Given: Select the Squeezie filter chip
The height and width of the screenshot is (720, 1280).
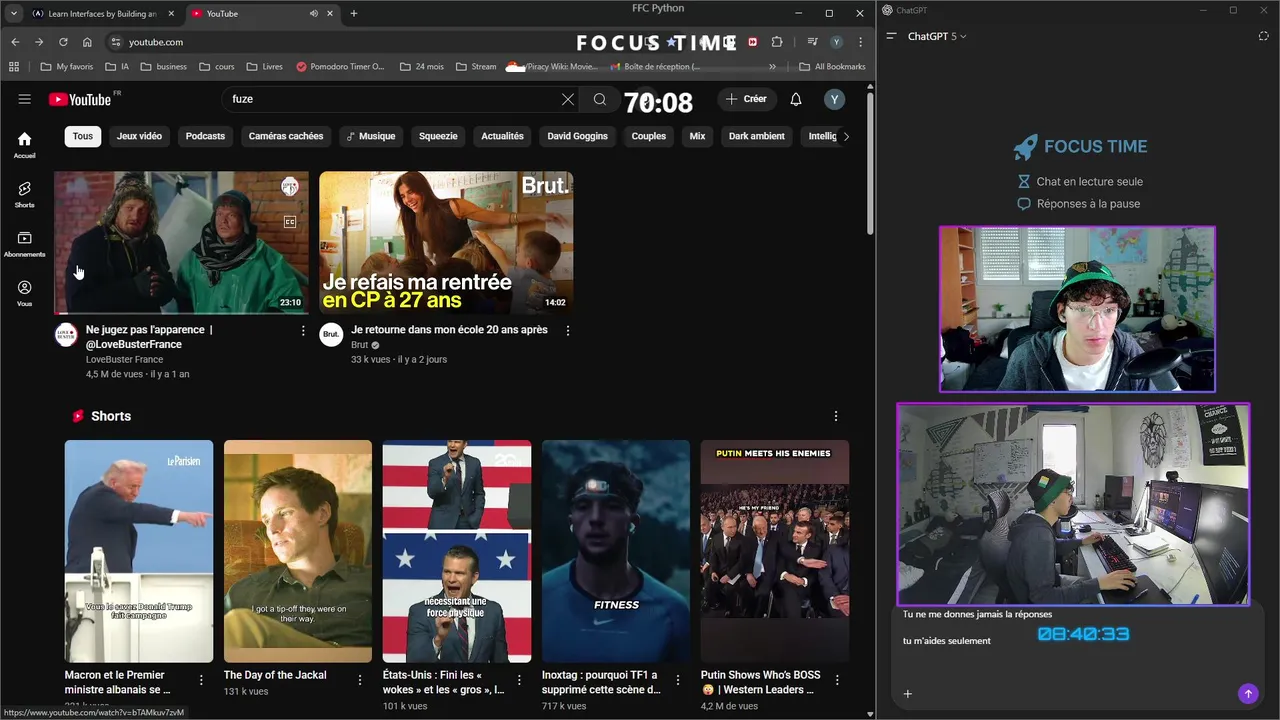Looking at the screenshot, I should click(438, 136).
